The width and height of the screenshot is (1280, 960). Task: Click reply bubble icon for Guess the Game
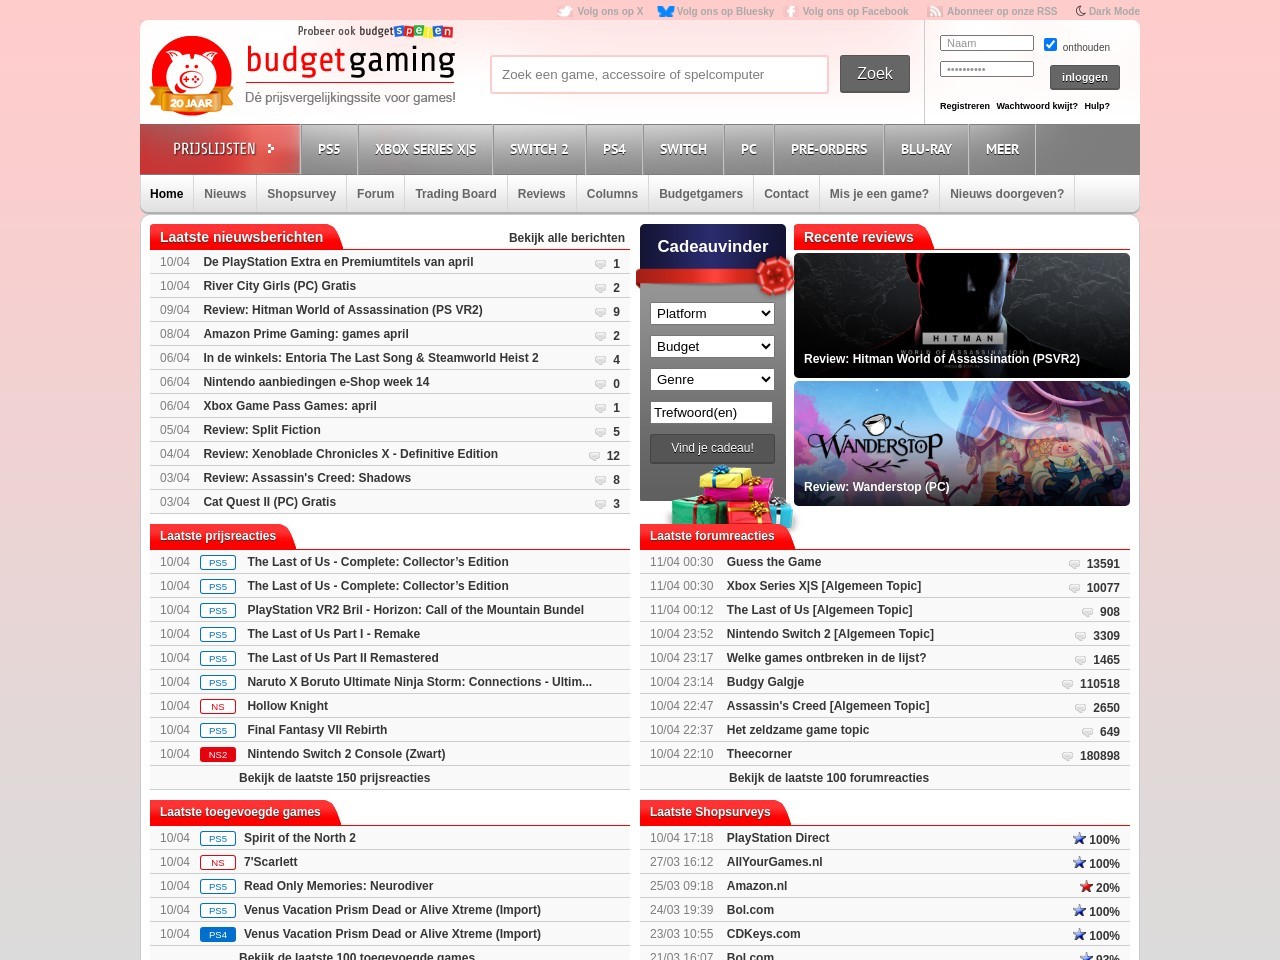[1074, 564]
